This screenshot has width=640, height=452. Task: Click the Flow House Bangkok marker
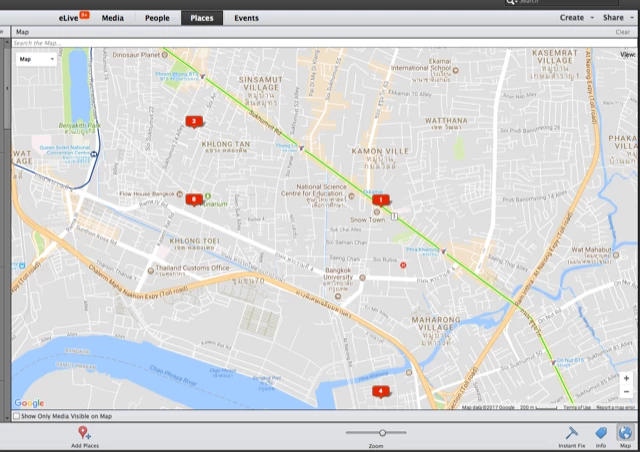(179, 194)
